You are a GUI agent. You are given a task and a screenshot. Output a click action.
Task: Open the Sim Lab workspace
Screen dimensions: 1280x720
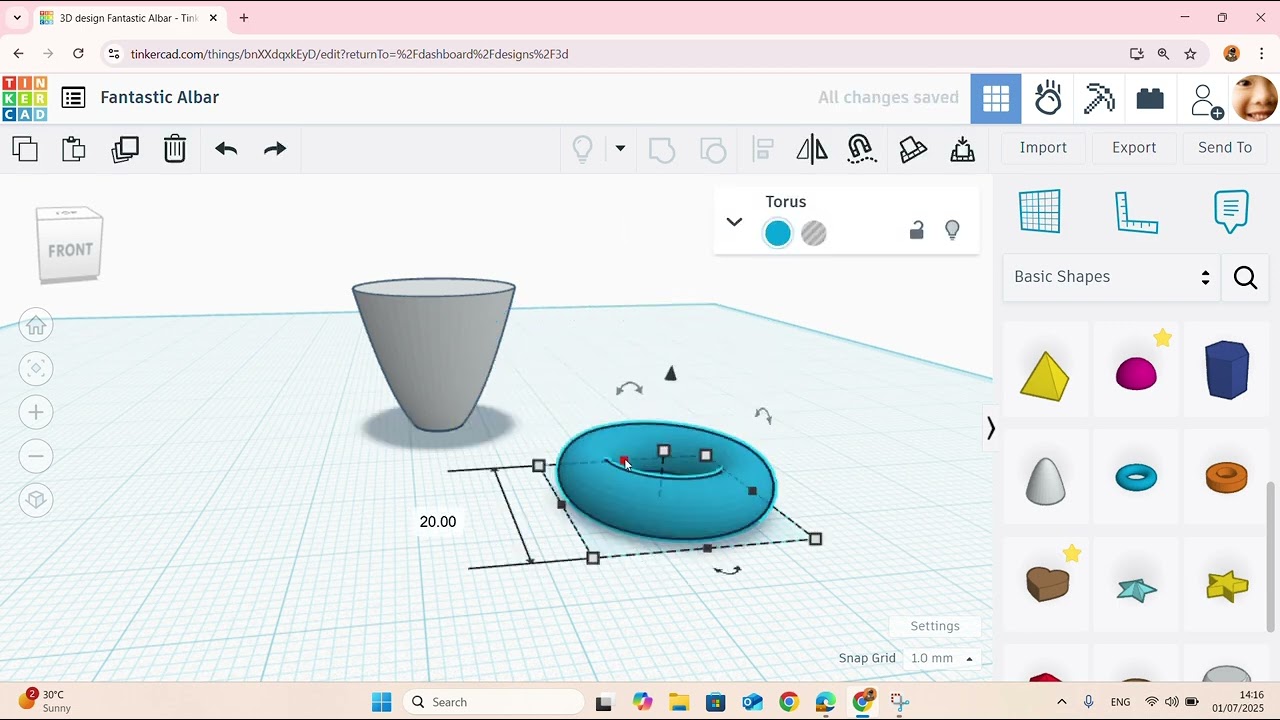1048,98
